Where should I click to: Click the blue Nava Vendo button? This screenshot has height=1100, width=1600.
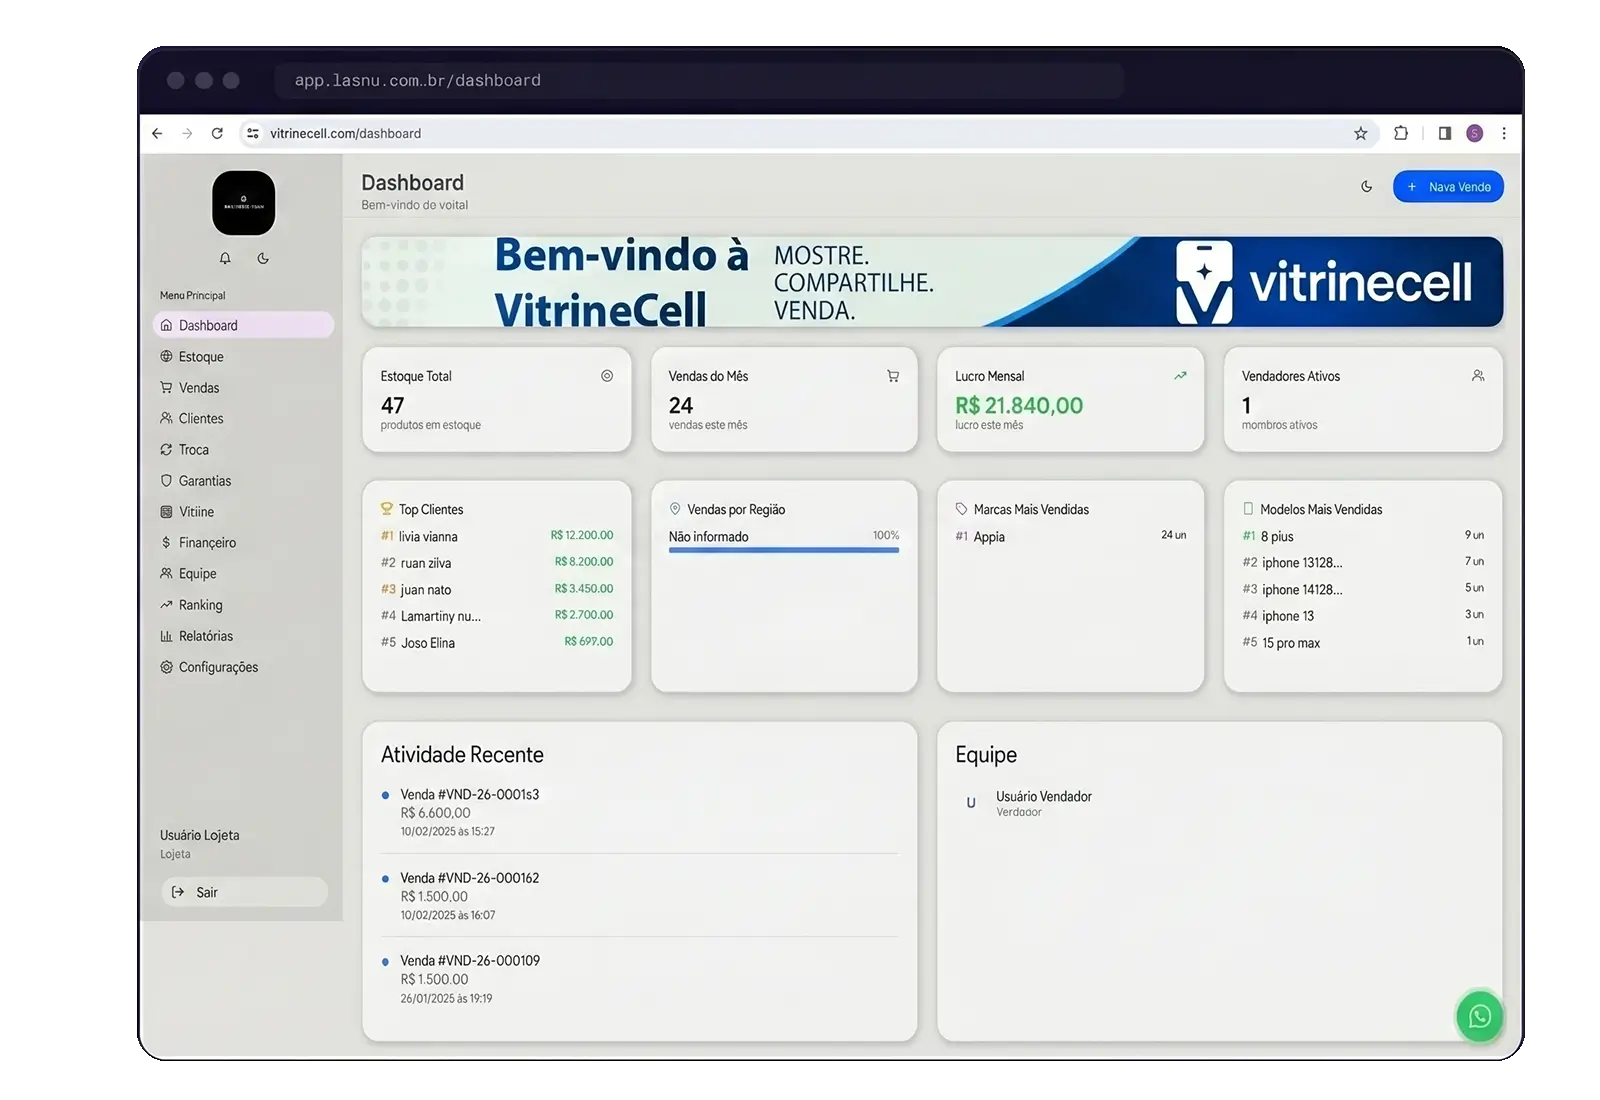(1448, 187)
